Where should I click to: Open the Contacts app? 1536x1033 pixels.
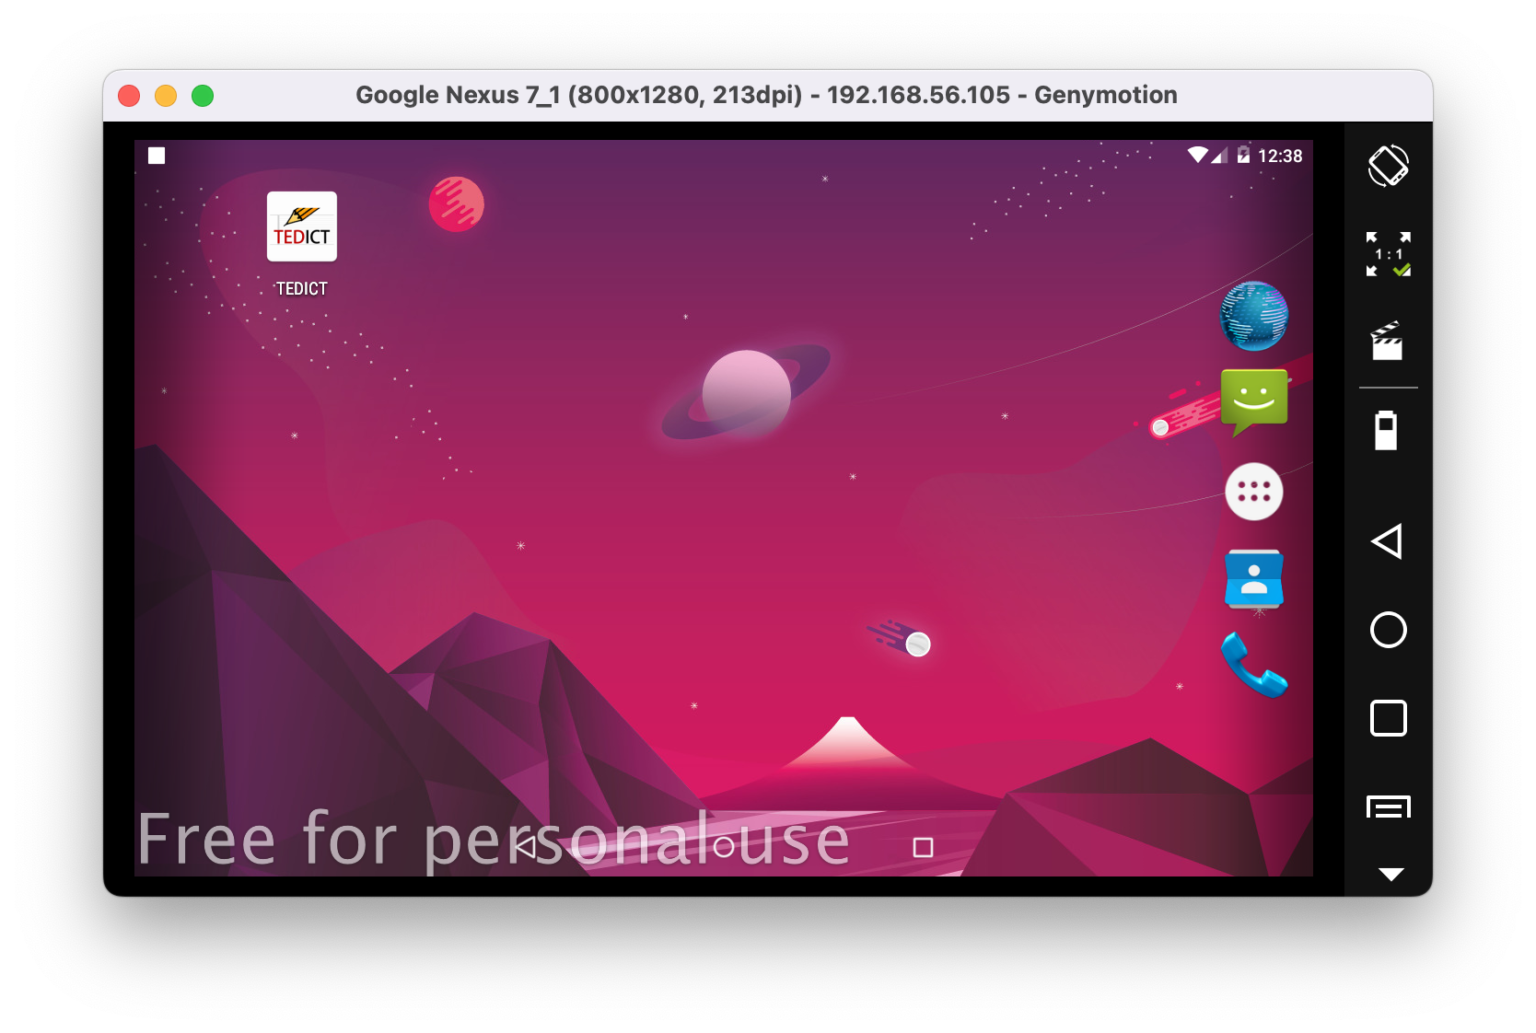coord(1254,580)
